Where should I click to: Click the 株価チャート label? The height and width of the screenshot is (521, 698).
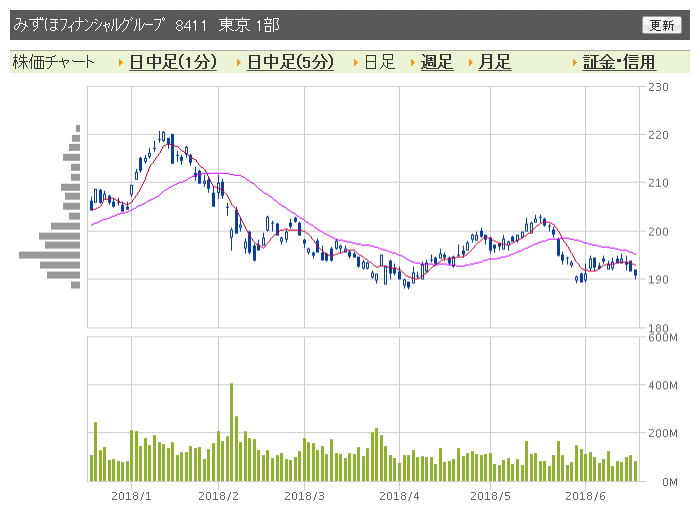[54, 62]
